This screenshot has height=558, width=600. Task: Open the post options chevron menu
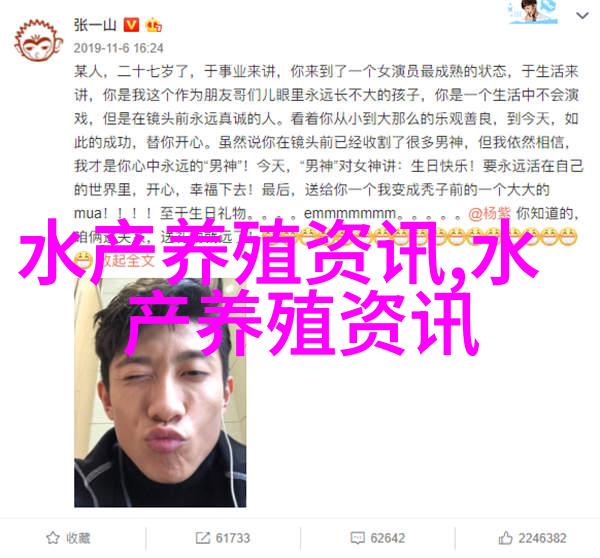coord(582,16)
